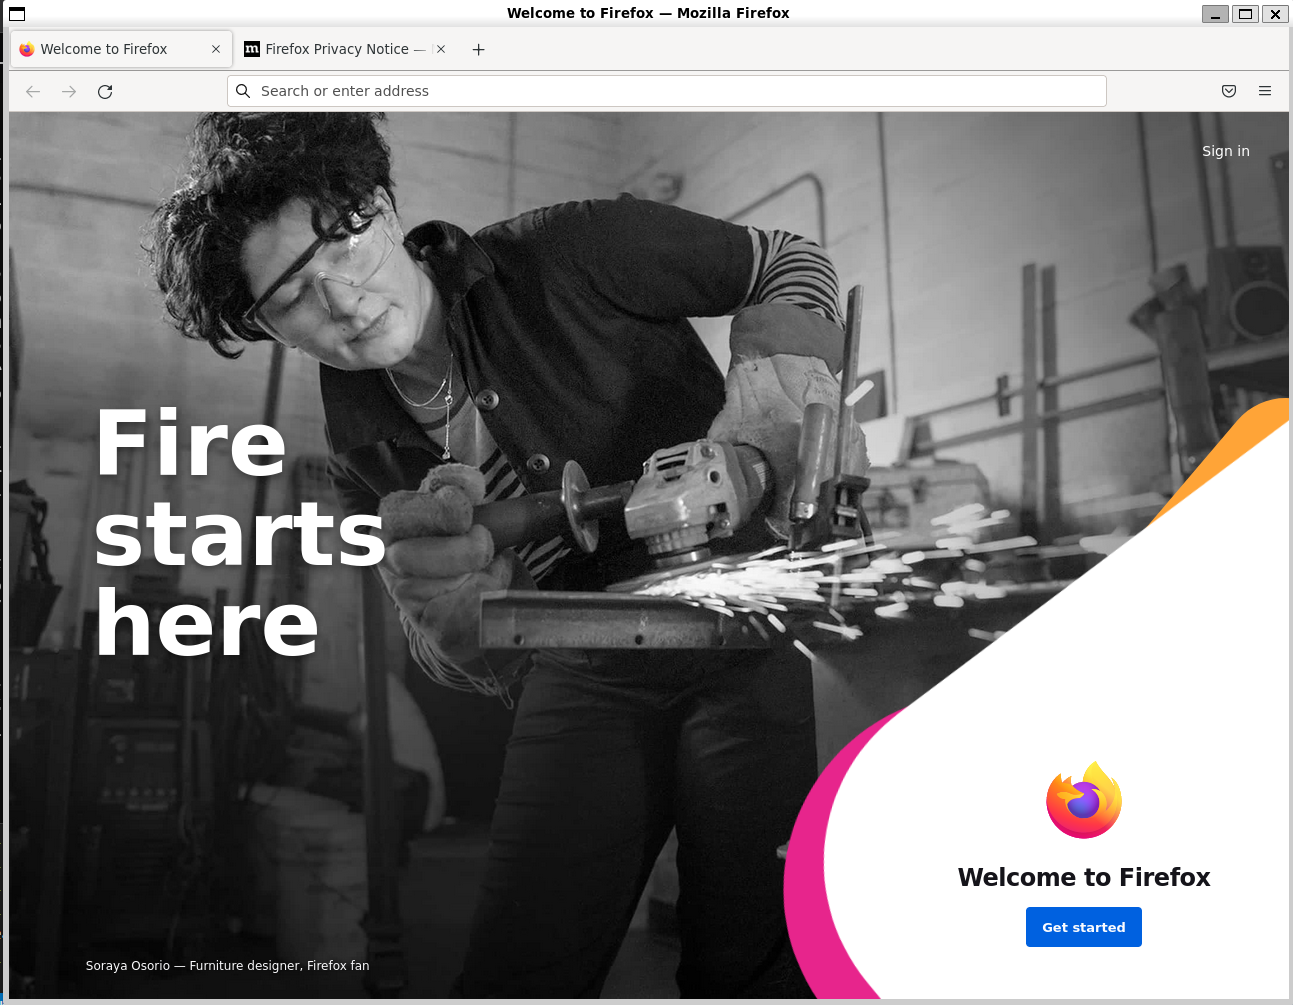This screenshot has height=1005, width=1293.
Task: Click the Mozilla favicon on Privacy Notice tab
Action: [x=252, y=49]
